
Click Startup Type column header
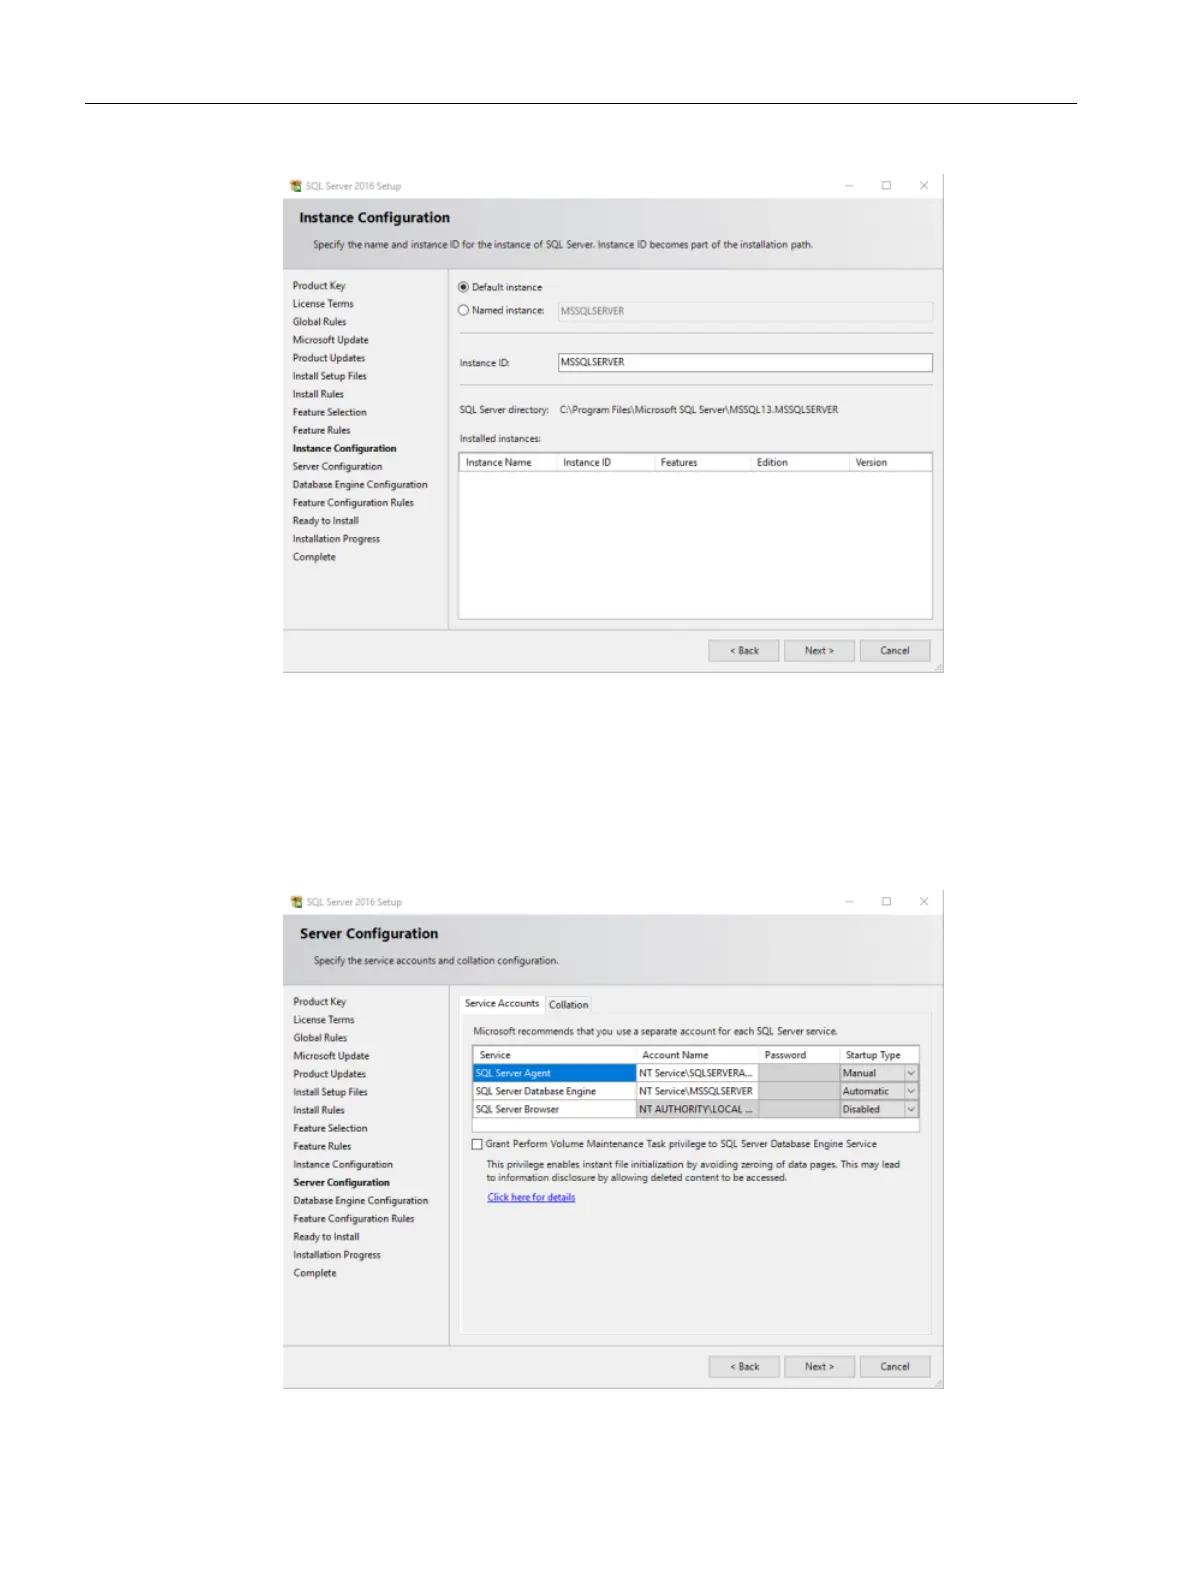coord(879,1055)
